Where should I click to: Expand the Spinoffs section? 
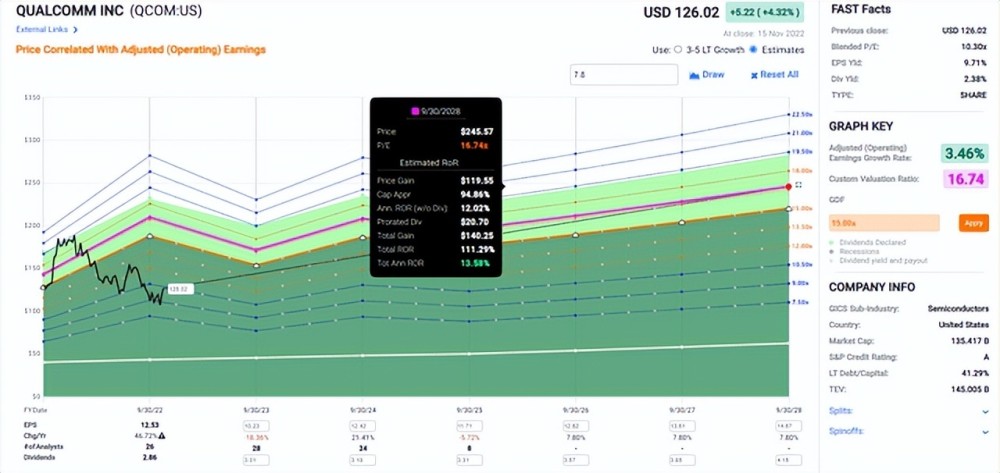point(985,433)
